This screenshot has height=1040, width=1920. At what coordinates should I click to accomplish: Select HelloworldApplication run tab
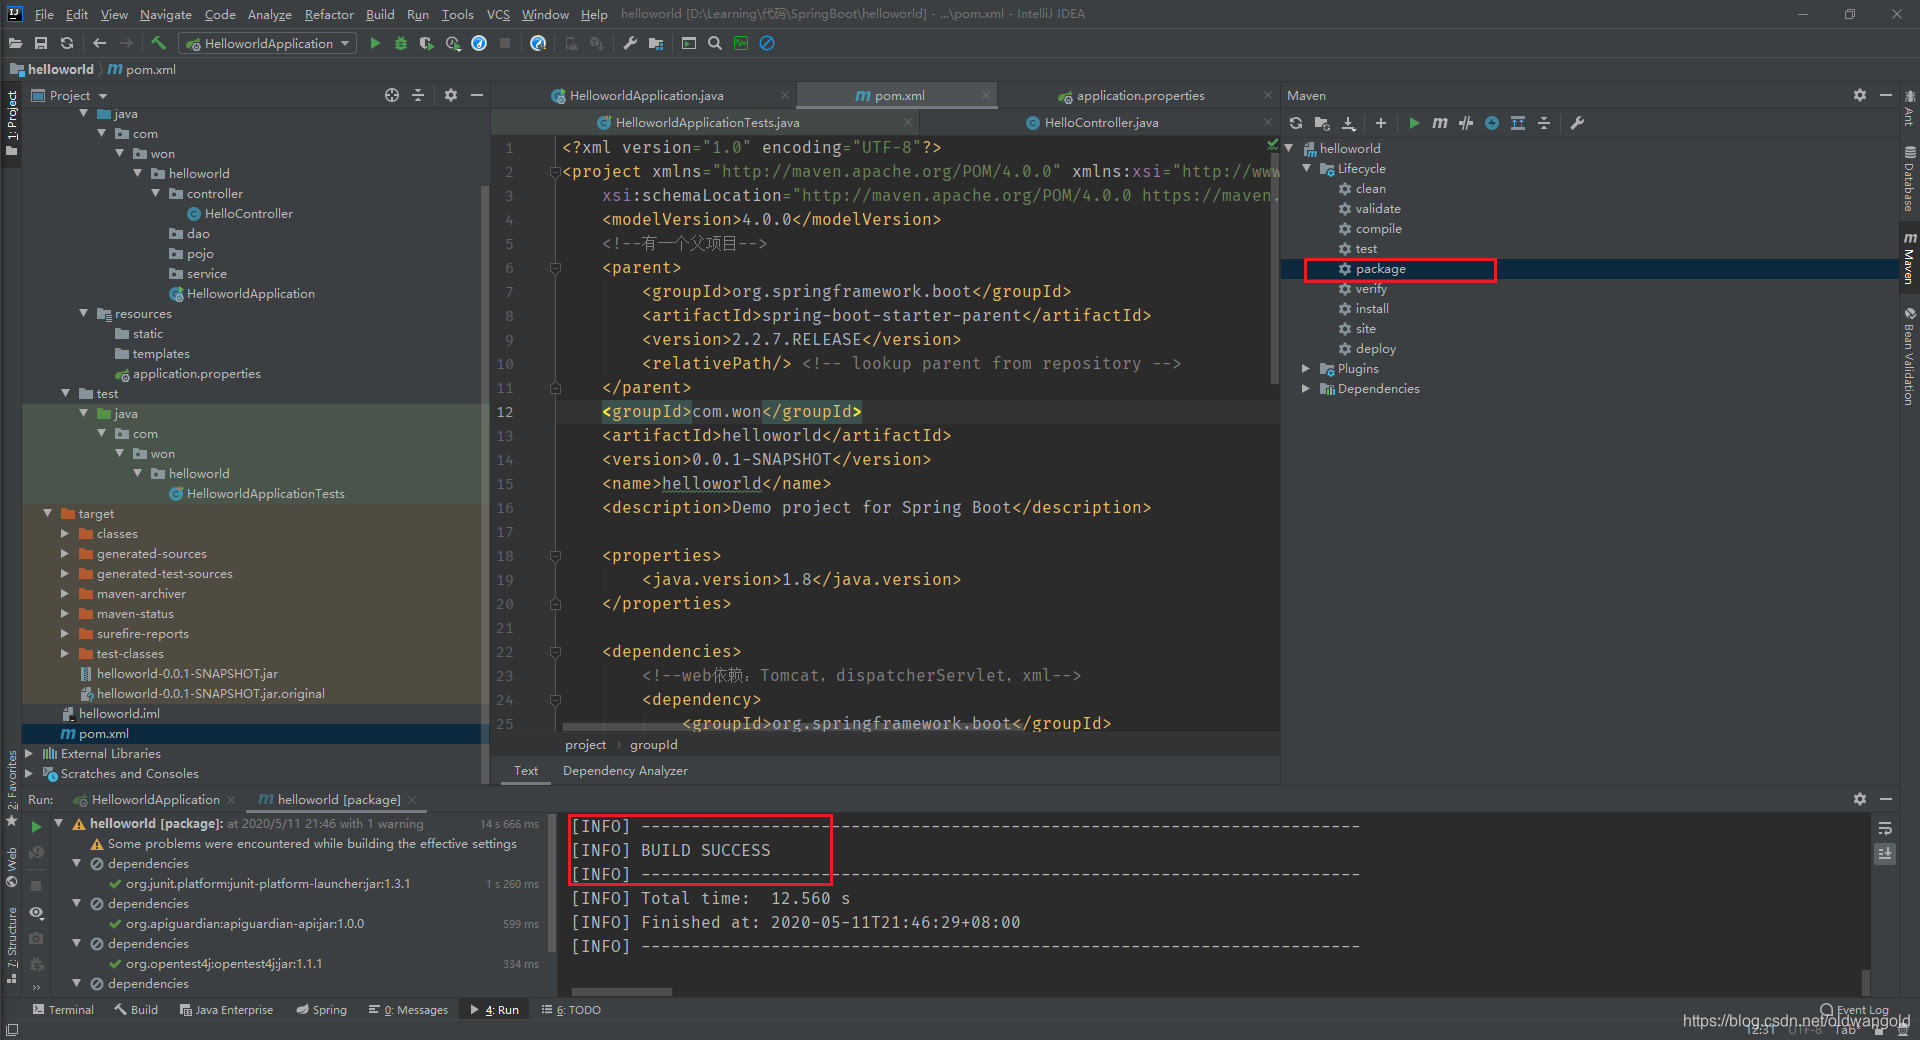click(x=155, y=799)
